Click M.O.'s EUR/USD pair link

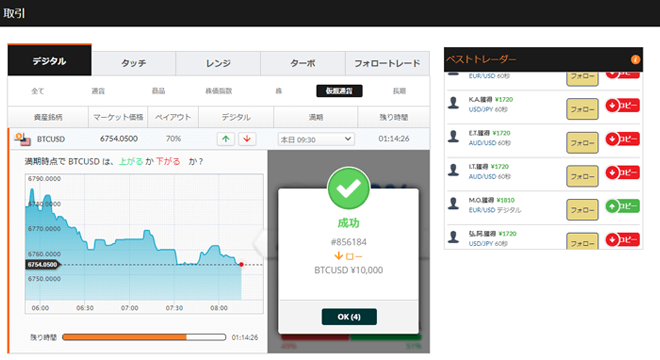point(482,210)
